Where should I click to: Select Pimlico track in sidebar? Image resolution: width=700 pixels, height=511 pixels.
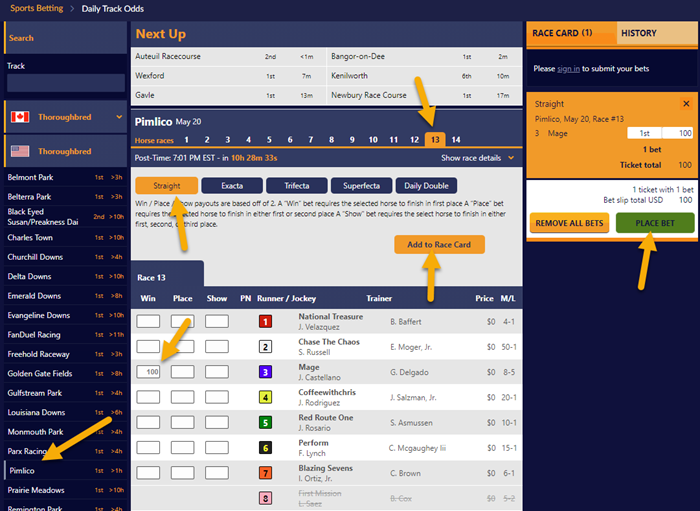[x=65, y=471]
